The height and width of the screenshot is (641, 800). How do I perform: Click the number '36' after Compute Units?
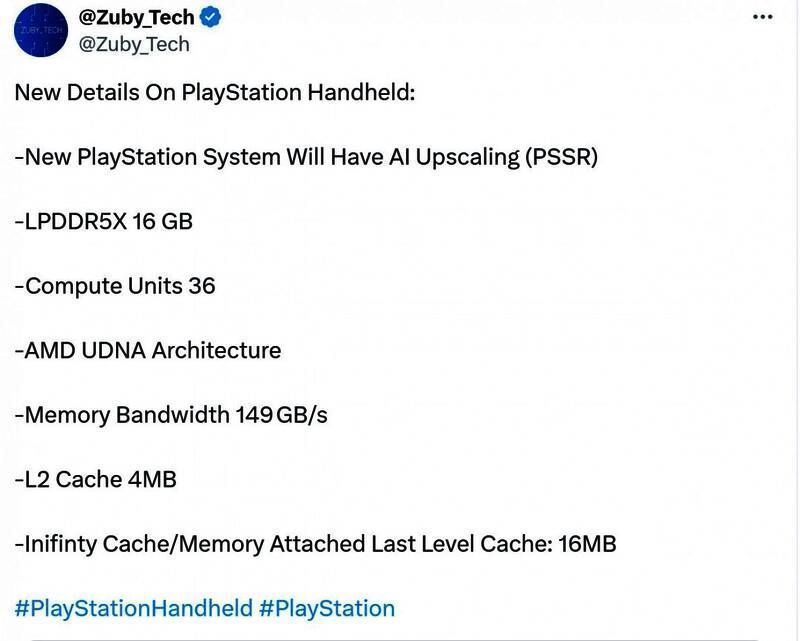pos(202,286)
